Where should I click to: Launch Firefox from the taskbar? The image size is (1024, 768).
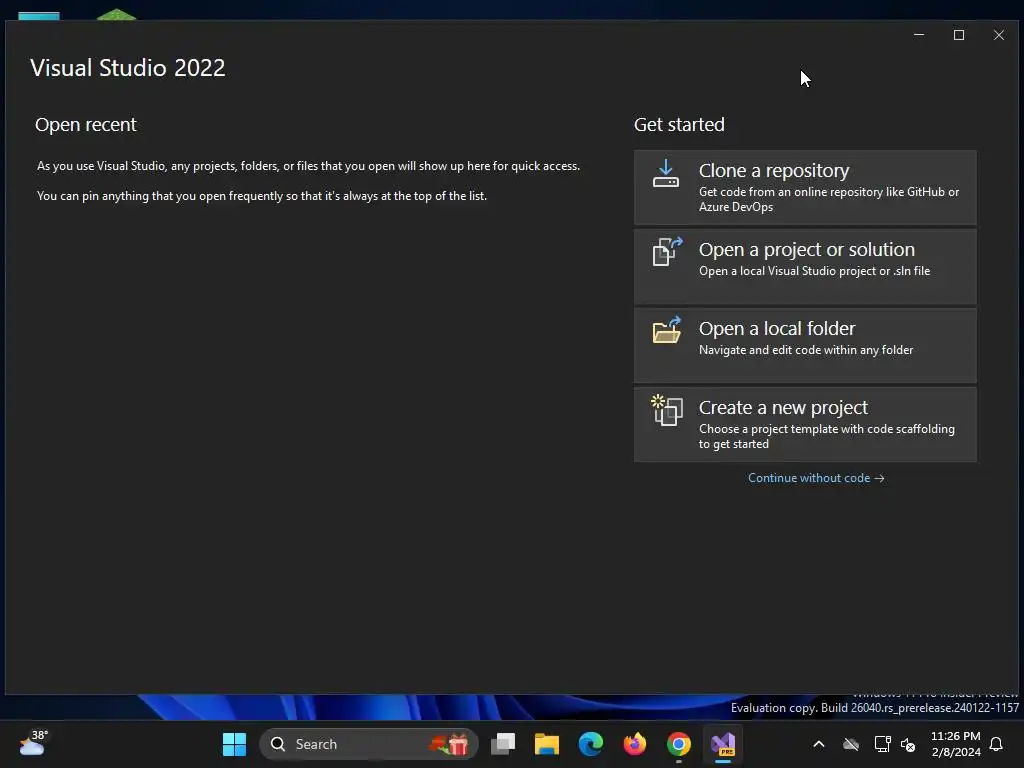click(x=634, y=744)
